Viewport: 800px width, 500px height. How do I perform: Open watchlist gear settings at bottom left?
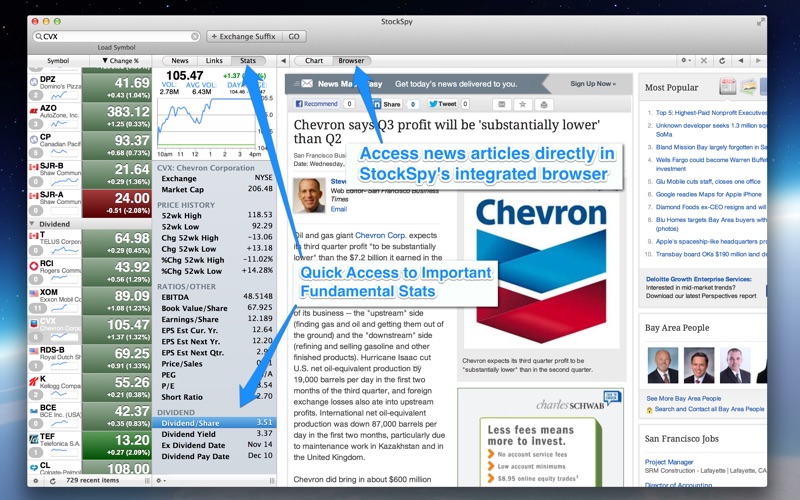pyautogui.click(x=35, y=481)
